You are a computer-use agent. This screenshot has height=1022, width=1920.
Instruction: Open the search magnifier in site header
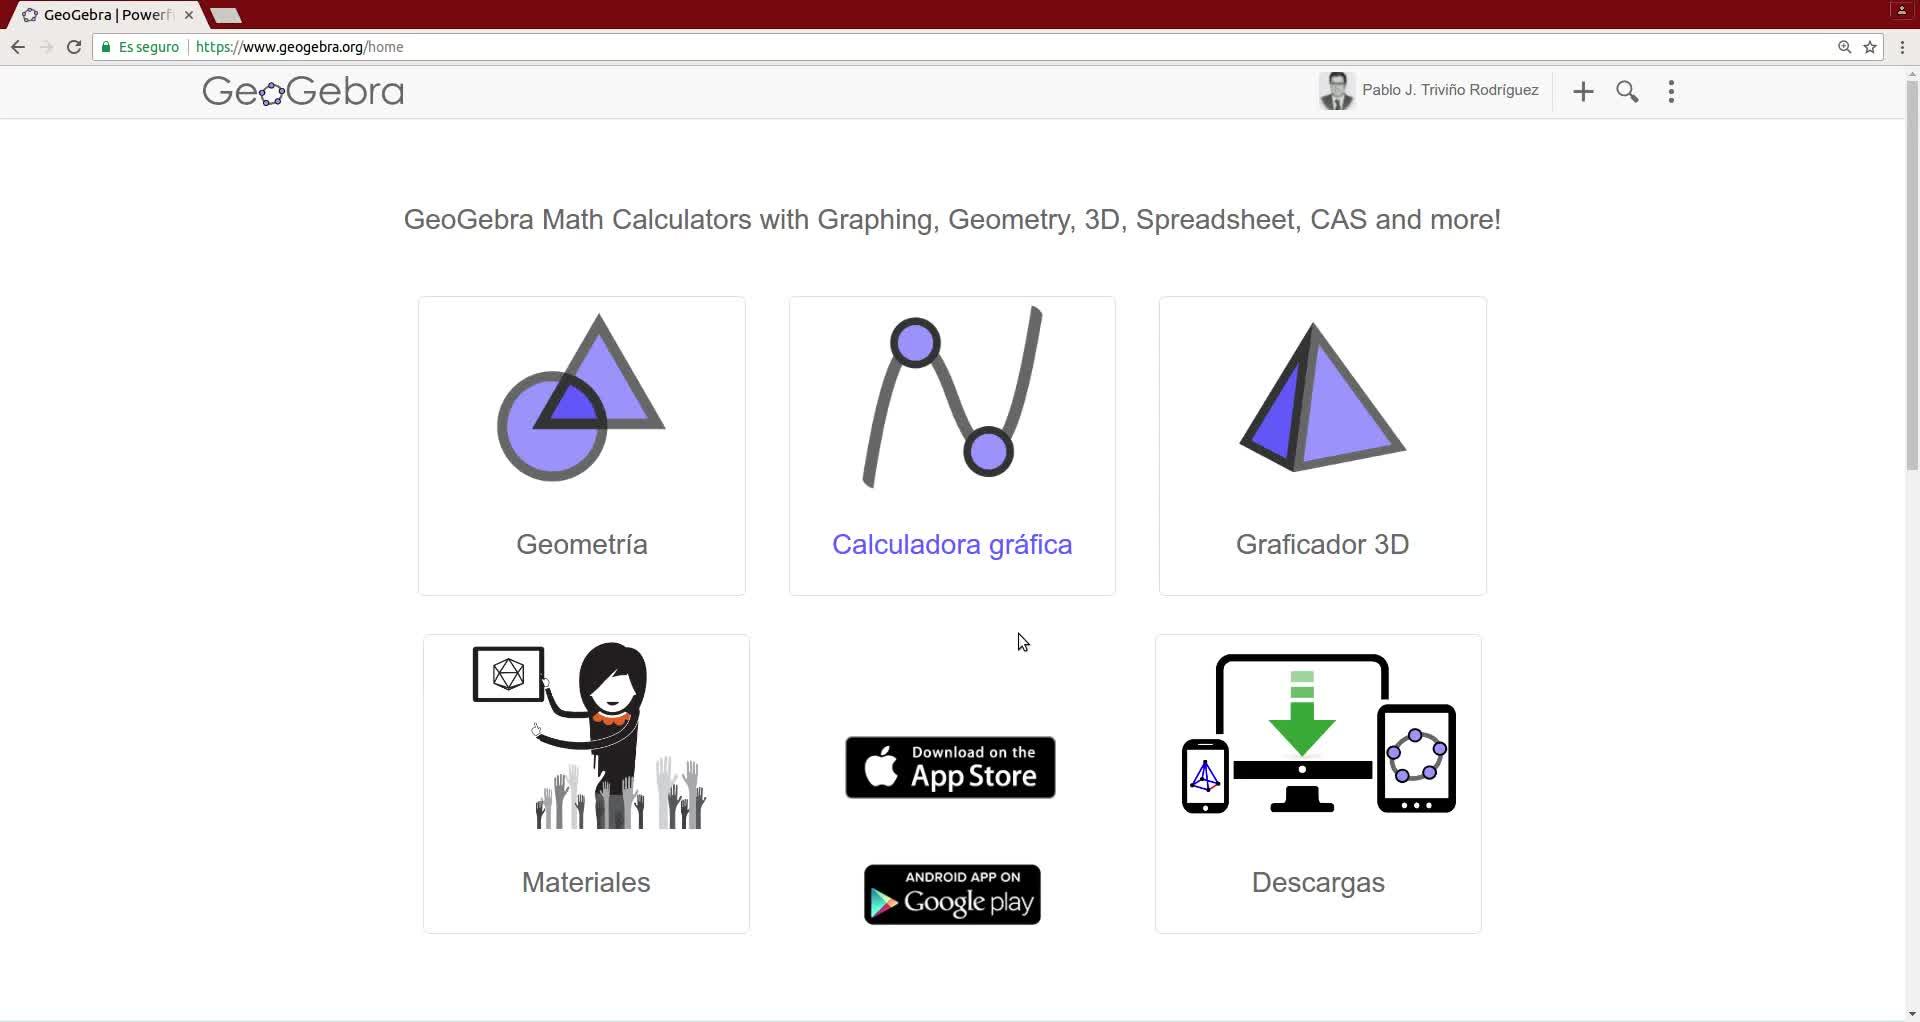pyautogui.click(x=1627, y=92)
